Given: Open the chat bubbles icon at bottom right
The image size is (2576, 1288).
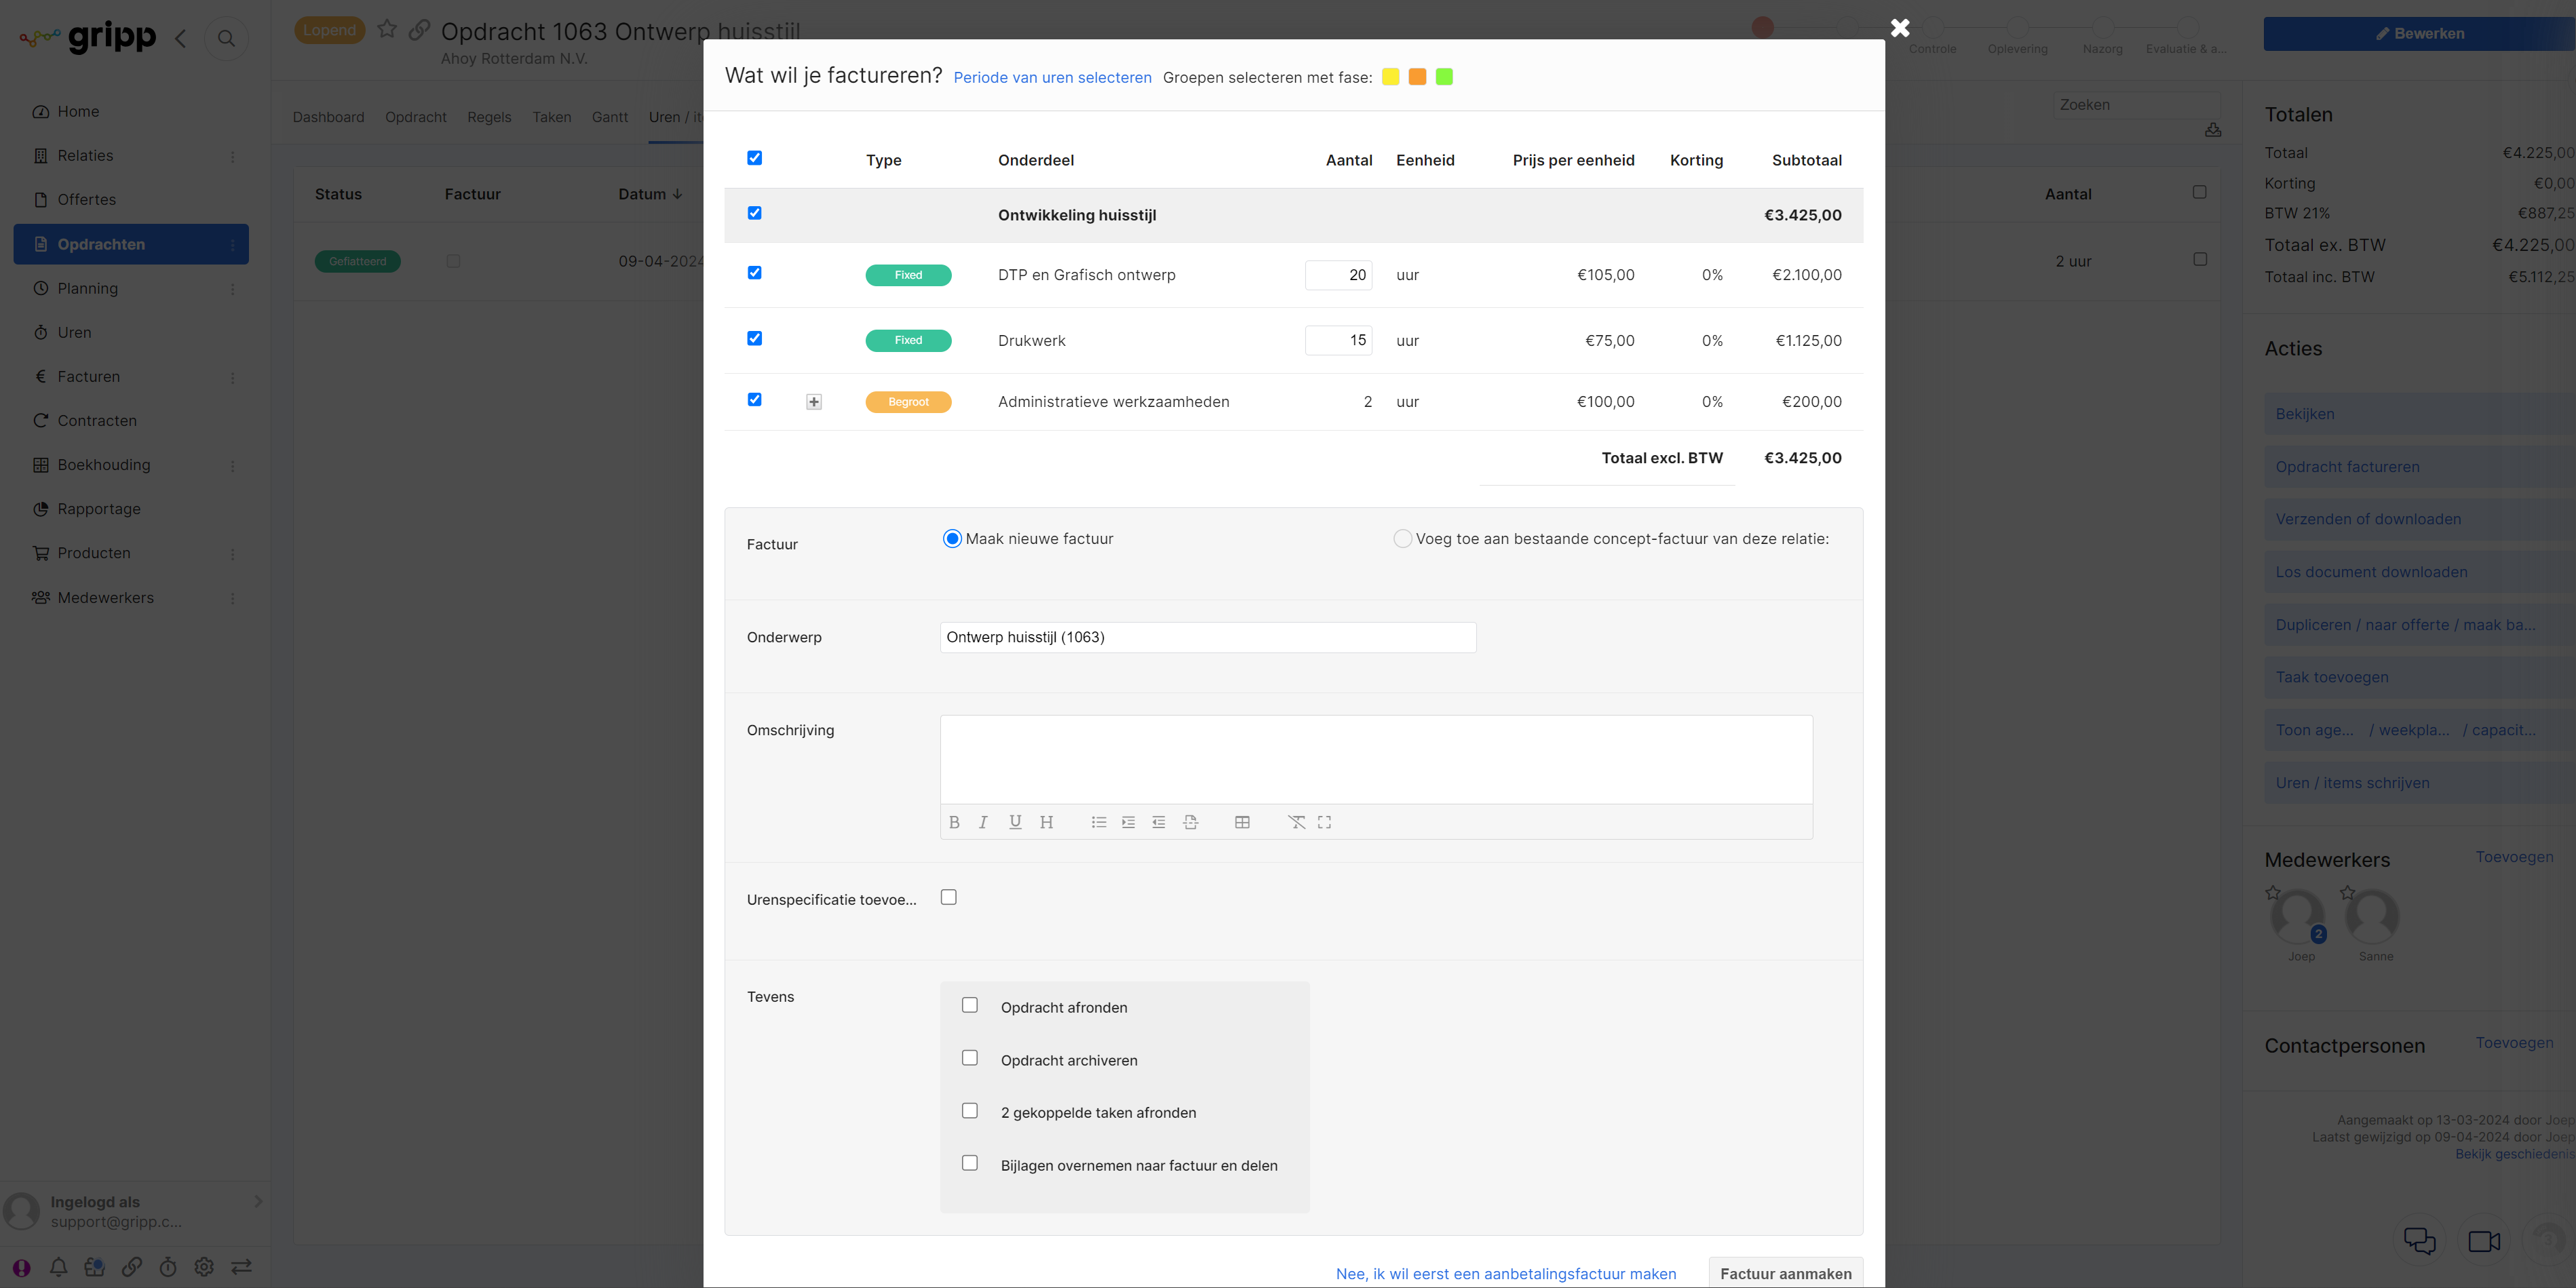Looking at the screenshot, I should (2419, 1240).
